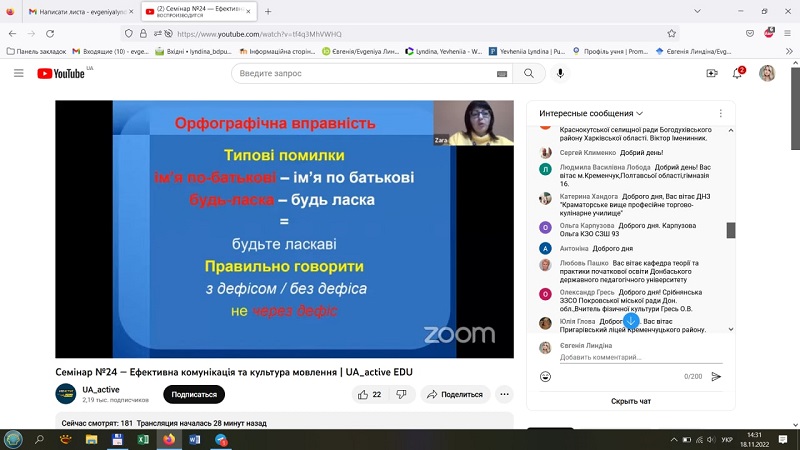Viewport: 800px width, 450px height.
Task: Like the video with thumbs up
Action: [x=369, y=394]
